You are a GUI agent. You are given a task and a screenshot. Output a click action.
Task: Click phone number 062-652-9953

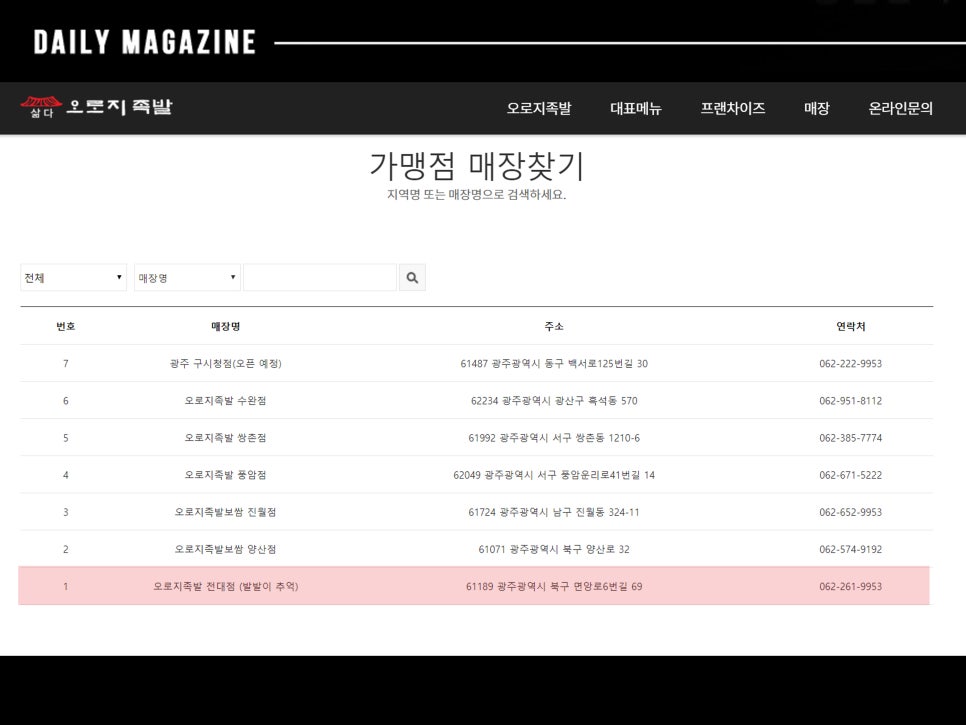(850, 512)
